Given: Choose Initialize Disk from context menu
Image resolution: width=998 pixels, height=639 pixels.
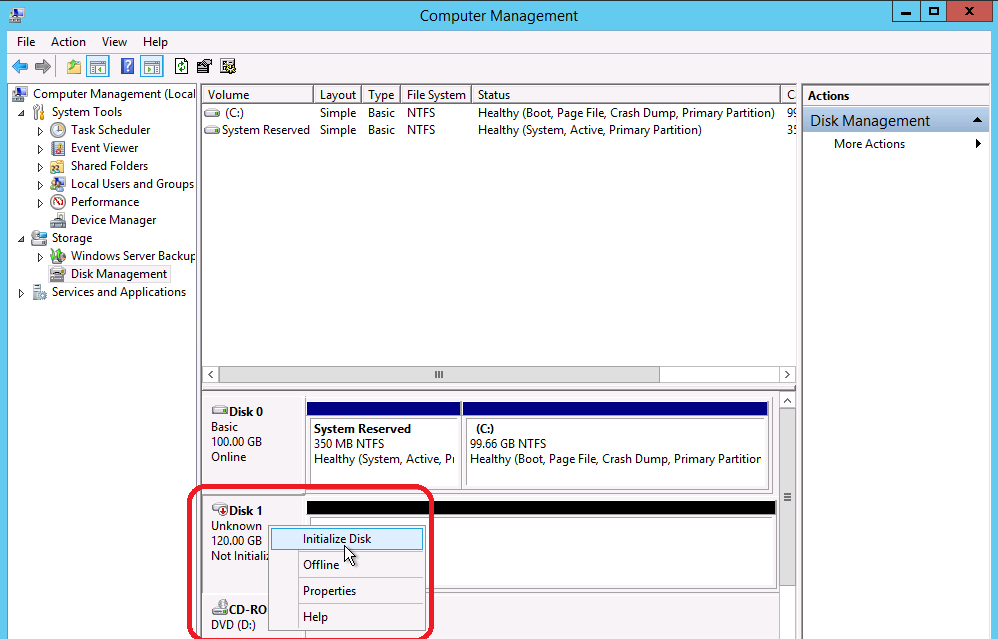Looking at the screenshot, I should point(337,539).
